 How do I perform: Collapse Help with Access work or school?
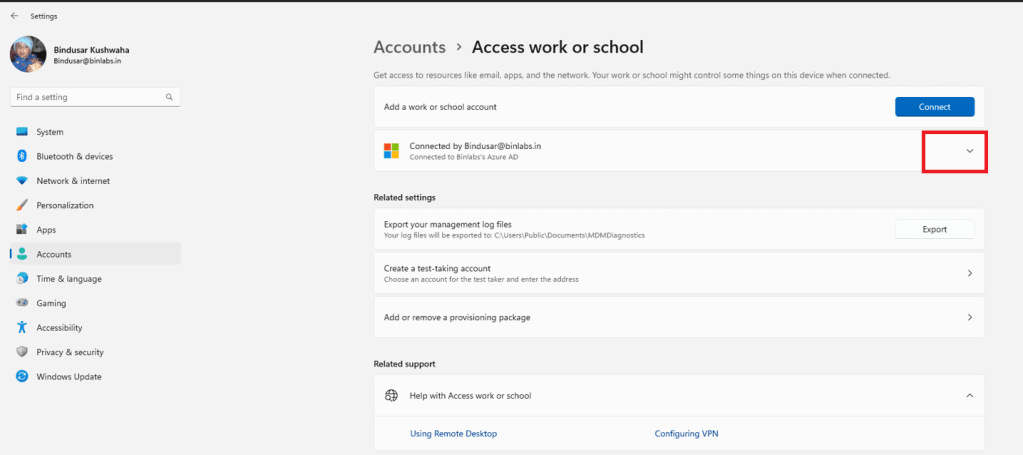(969, 396)
